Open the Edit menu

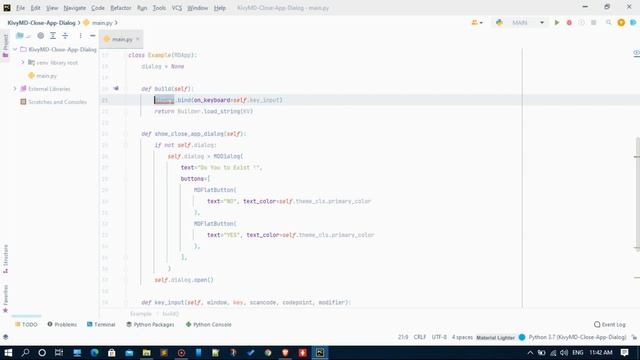tap(36, 8)
